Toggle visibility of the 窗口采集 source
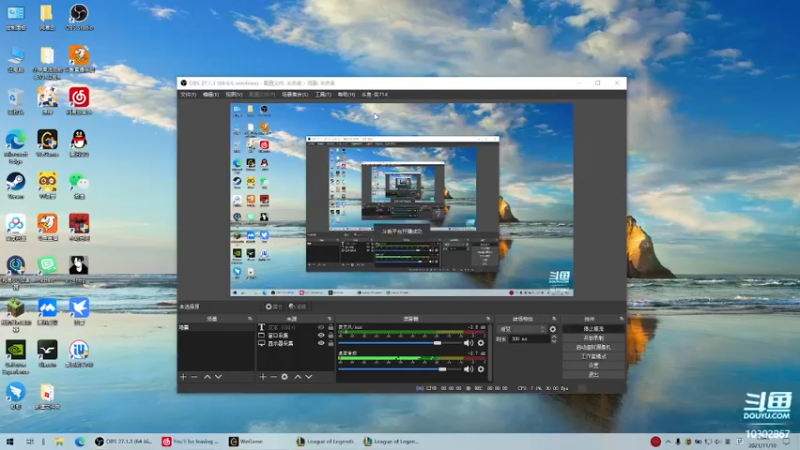Screen dimensions: 800x450 click(321, 335)
